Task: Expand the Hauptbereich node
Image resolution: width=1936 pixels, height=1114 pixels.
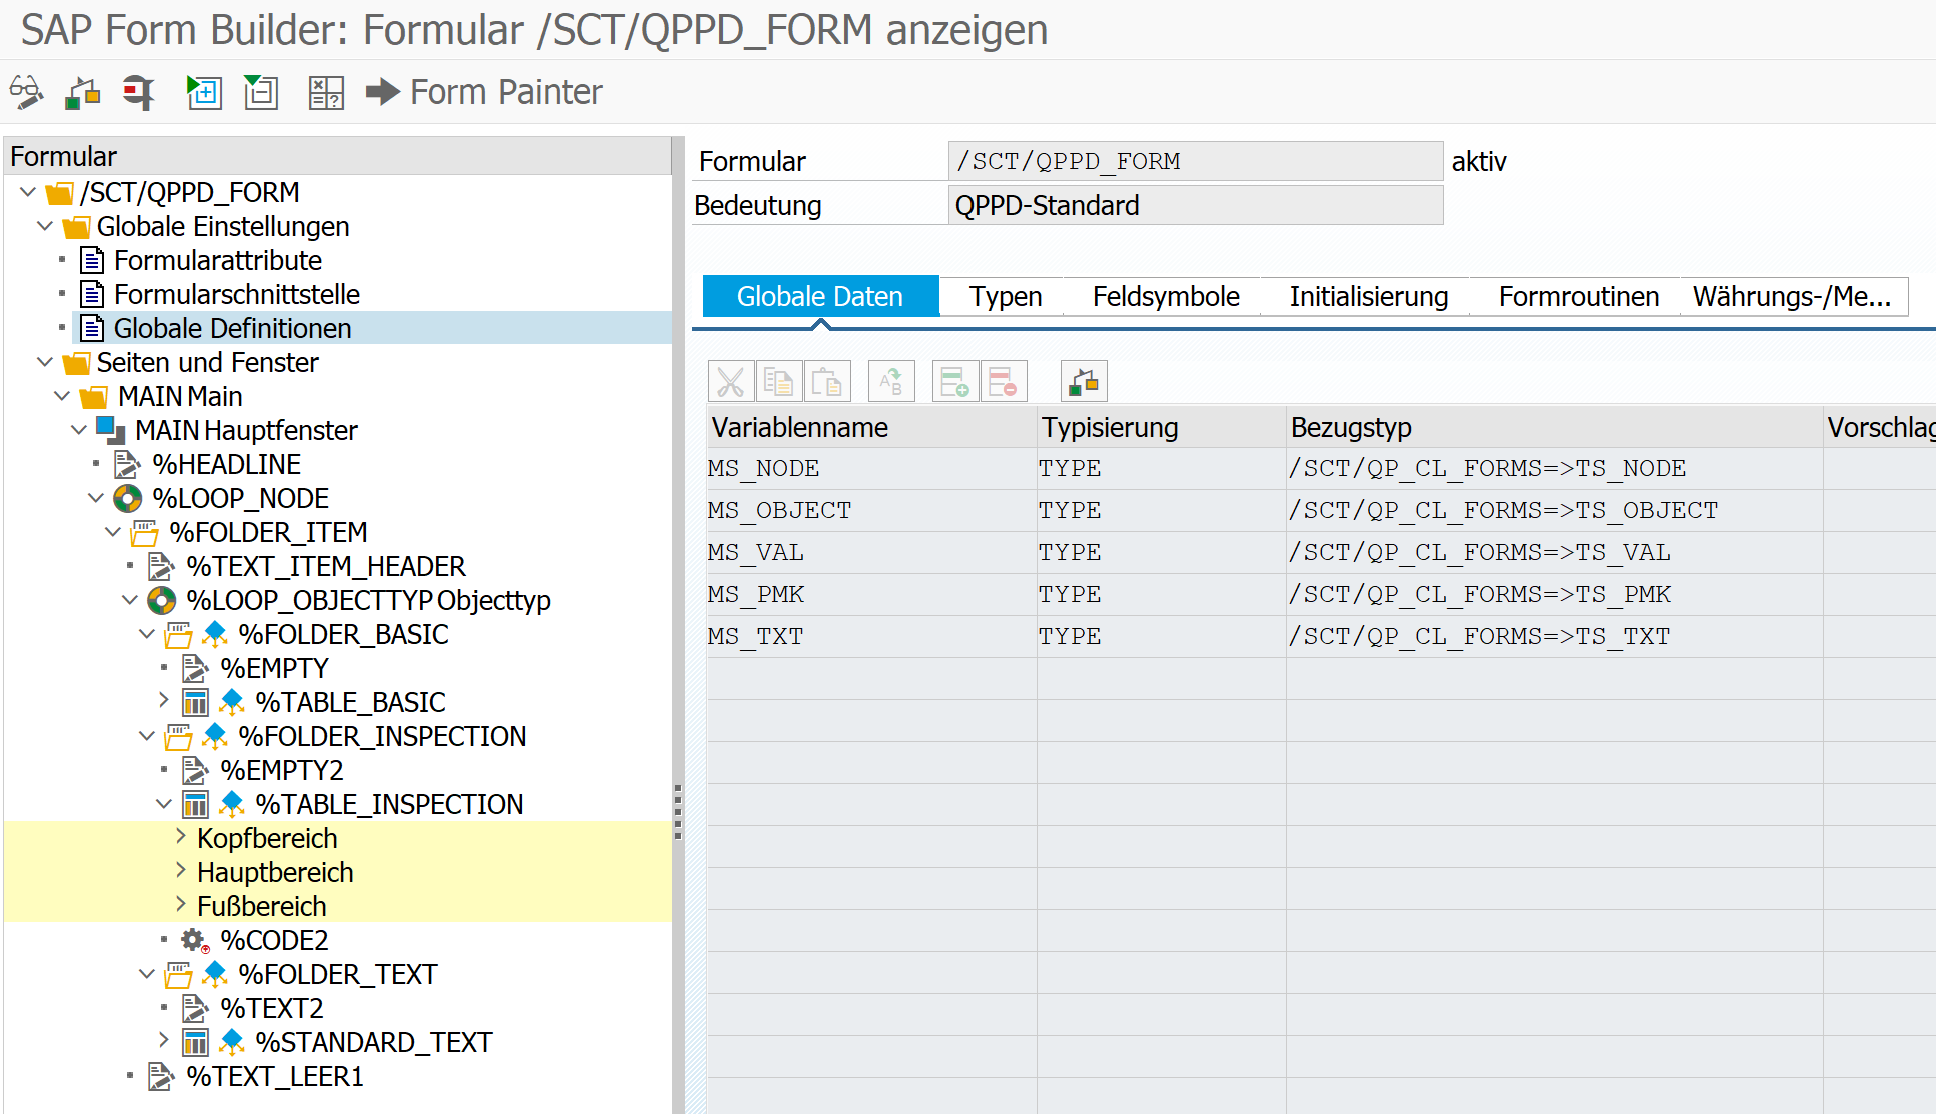Action: coord(181,871)
